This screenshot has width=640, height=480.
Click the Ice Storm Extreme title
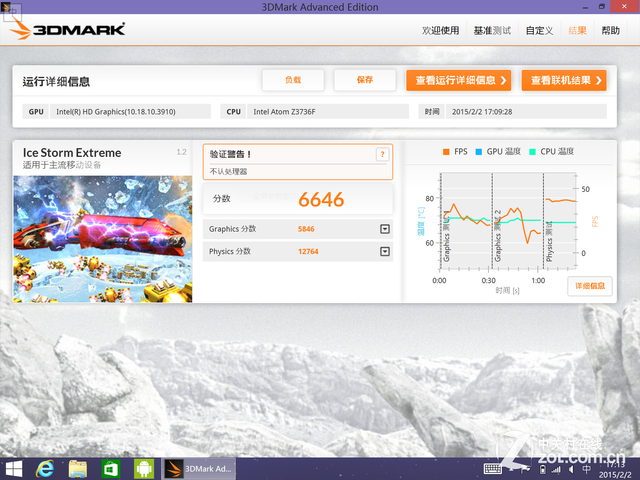[x=72, y=153]
